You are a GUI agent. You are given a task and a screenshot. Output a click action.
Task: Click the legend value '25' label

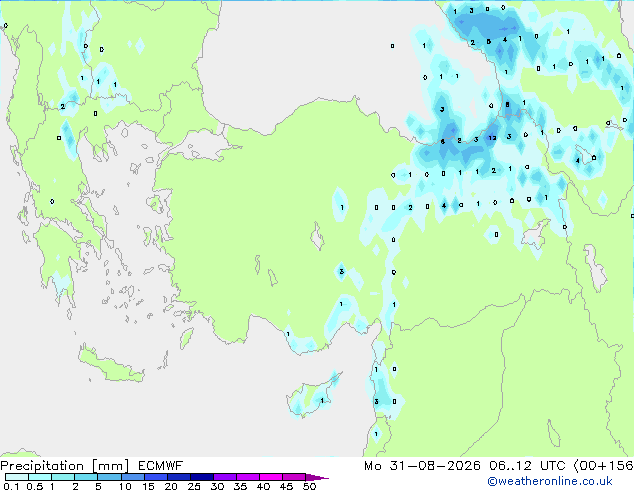coord(194,486)
